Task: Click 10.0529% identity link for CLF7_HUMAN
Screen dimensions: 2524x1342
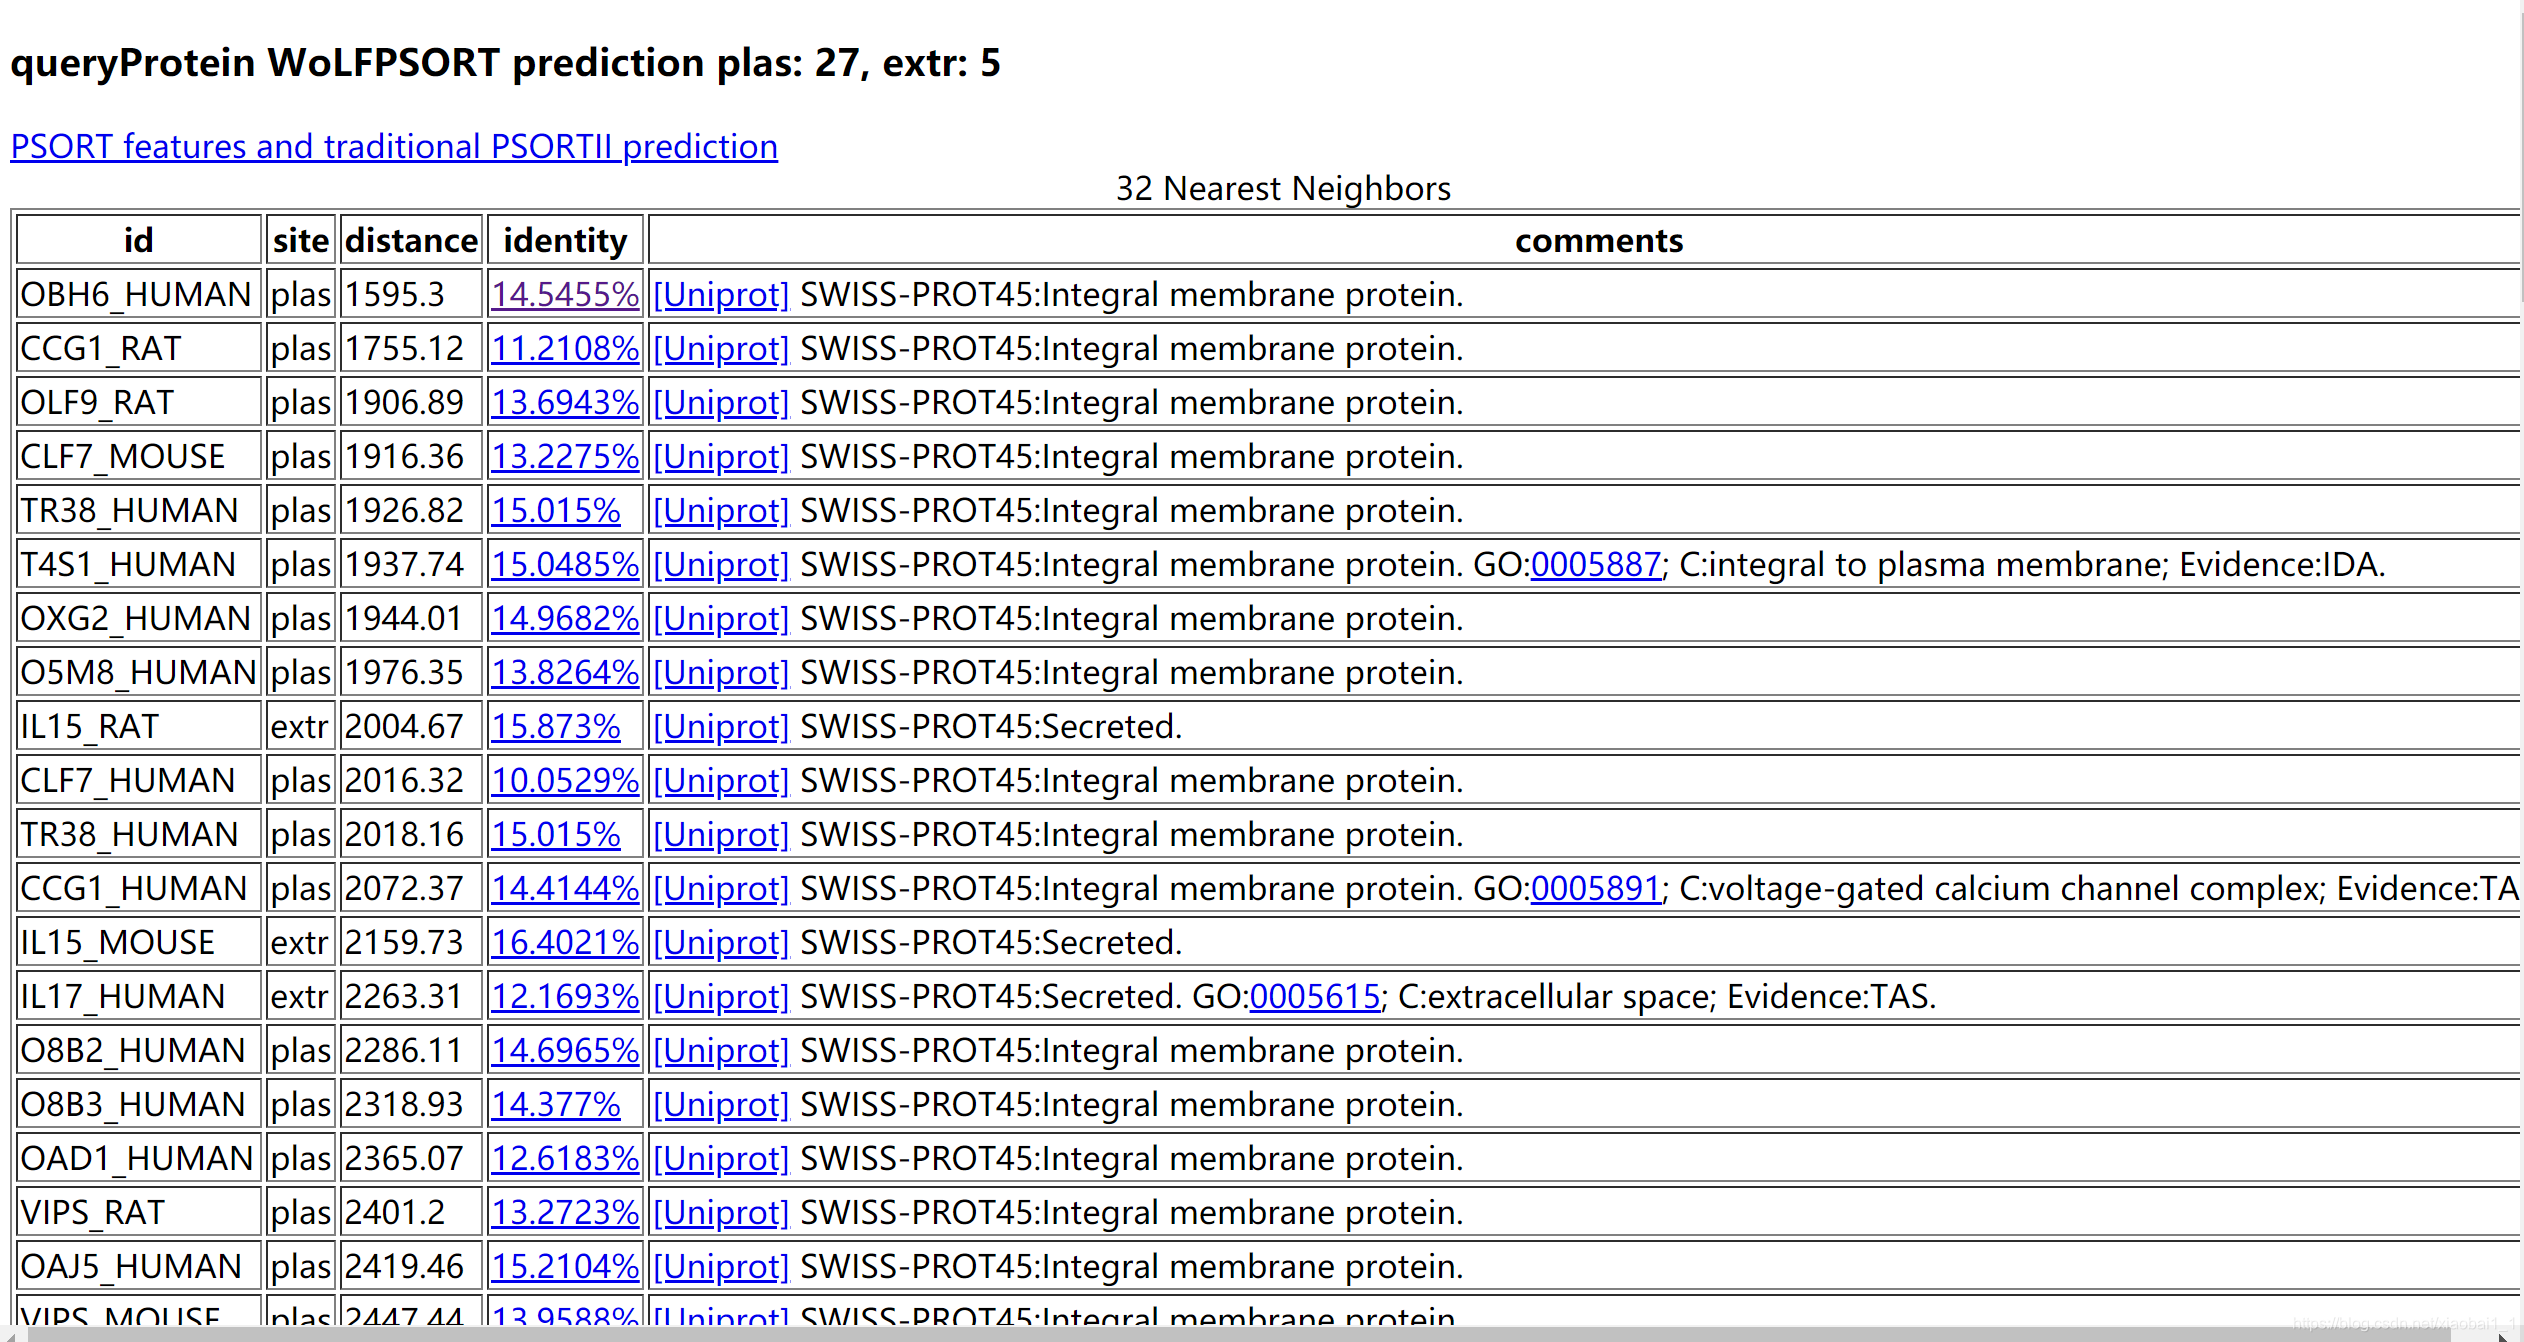Action: pos(565,780)
